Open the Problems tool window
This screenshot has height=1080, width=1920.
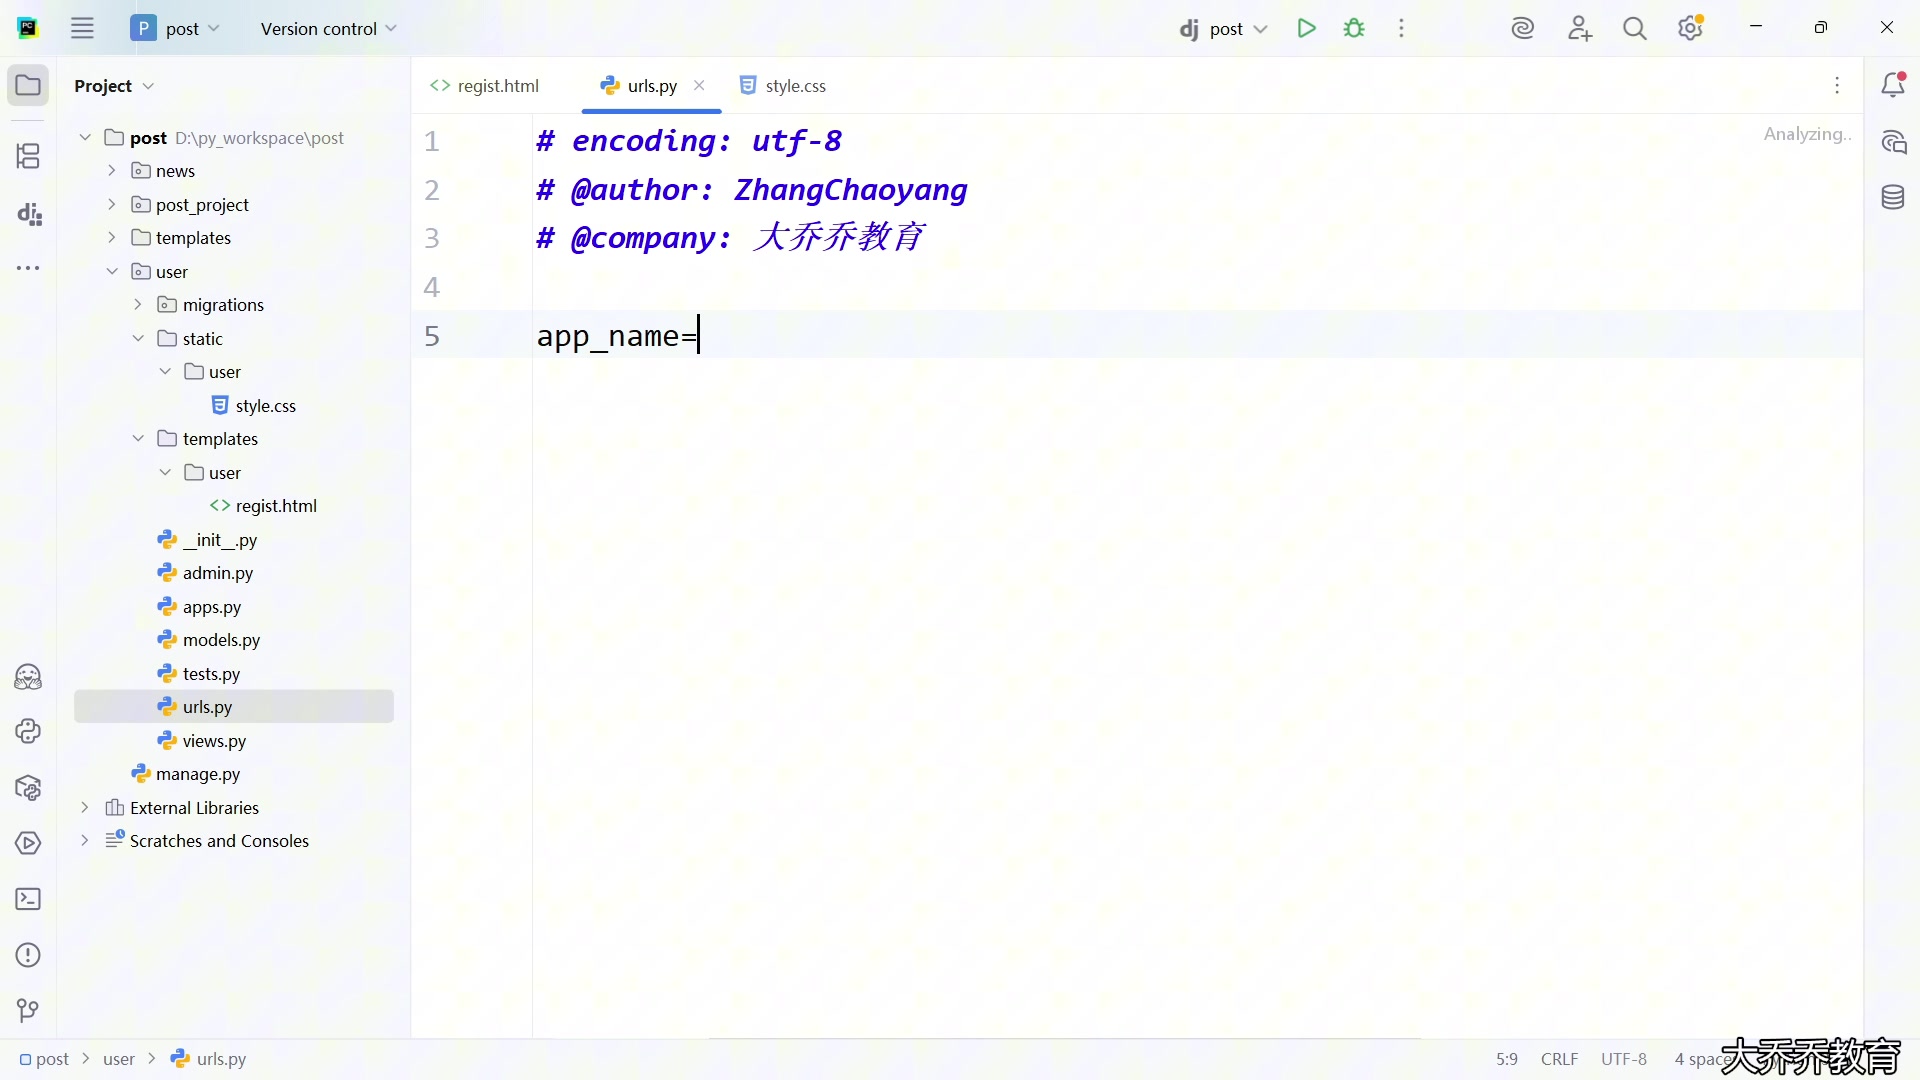pyautogui.click(x=28, y=955)
